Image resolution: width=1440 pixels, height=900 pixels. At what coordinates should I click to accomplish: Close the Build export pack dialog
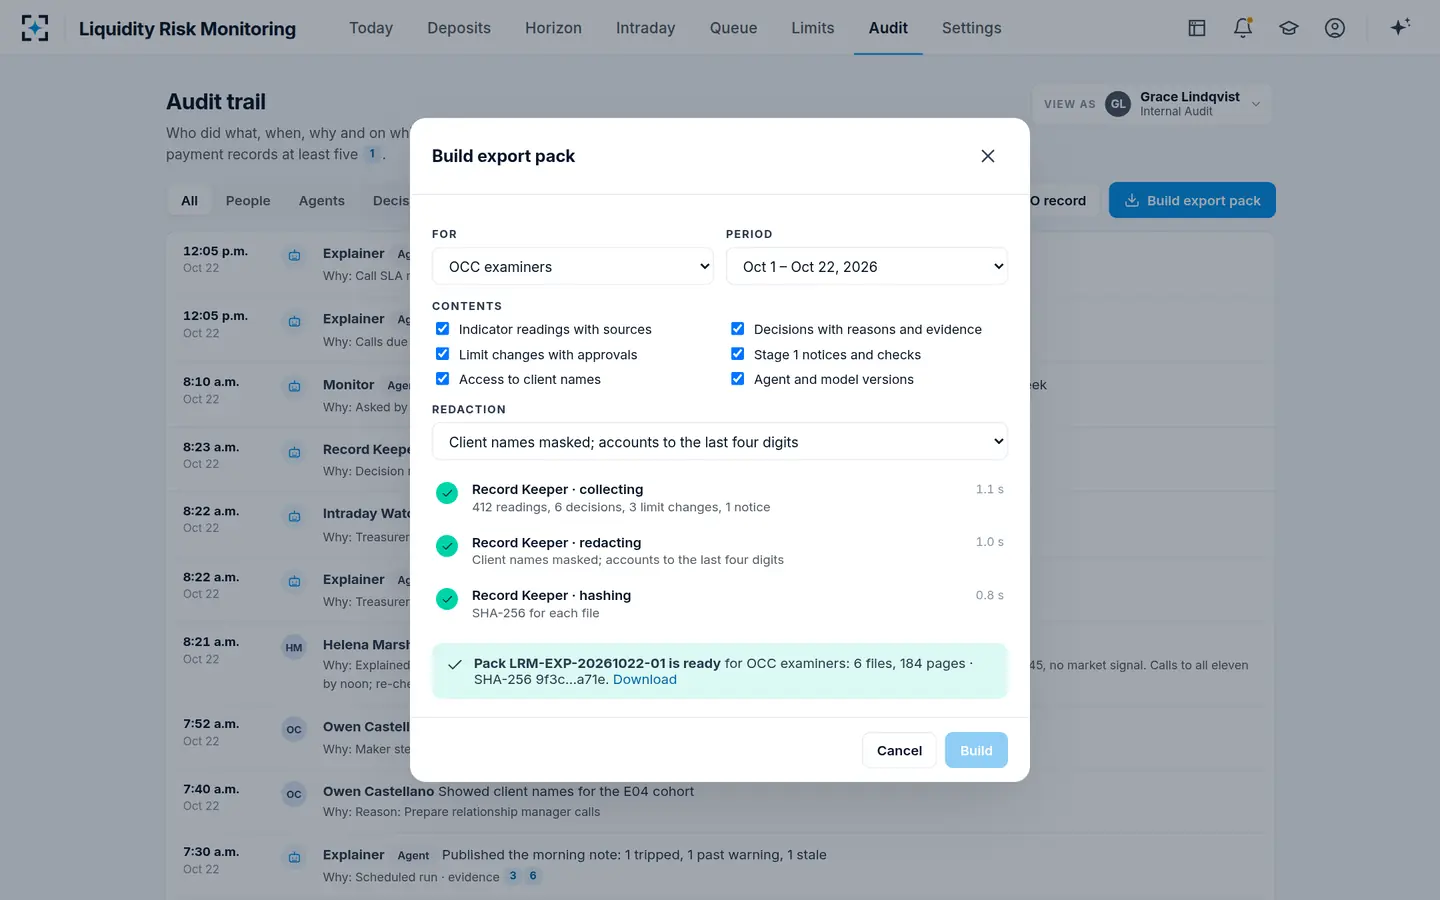pyautogui.click(x=988, y=156)
